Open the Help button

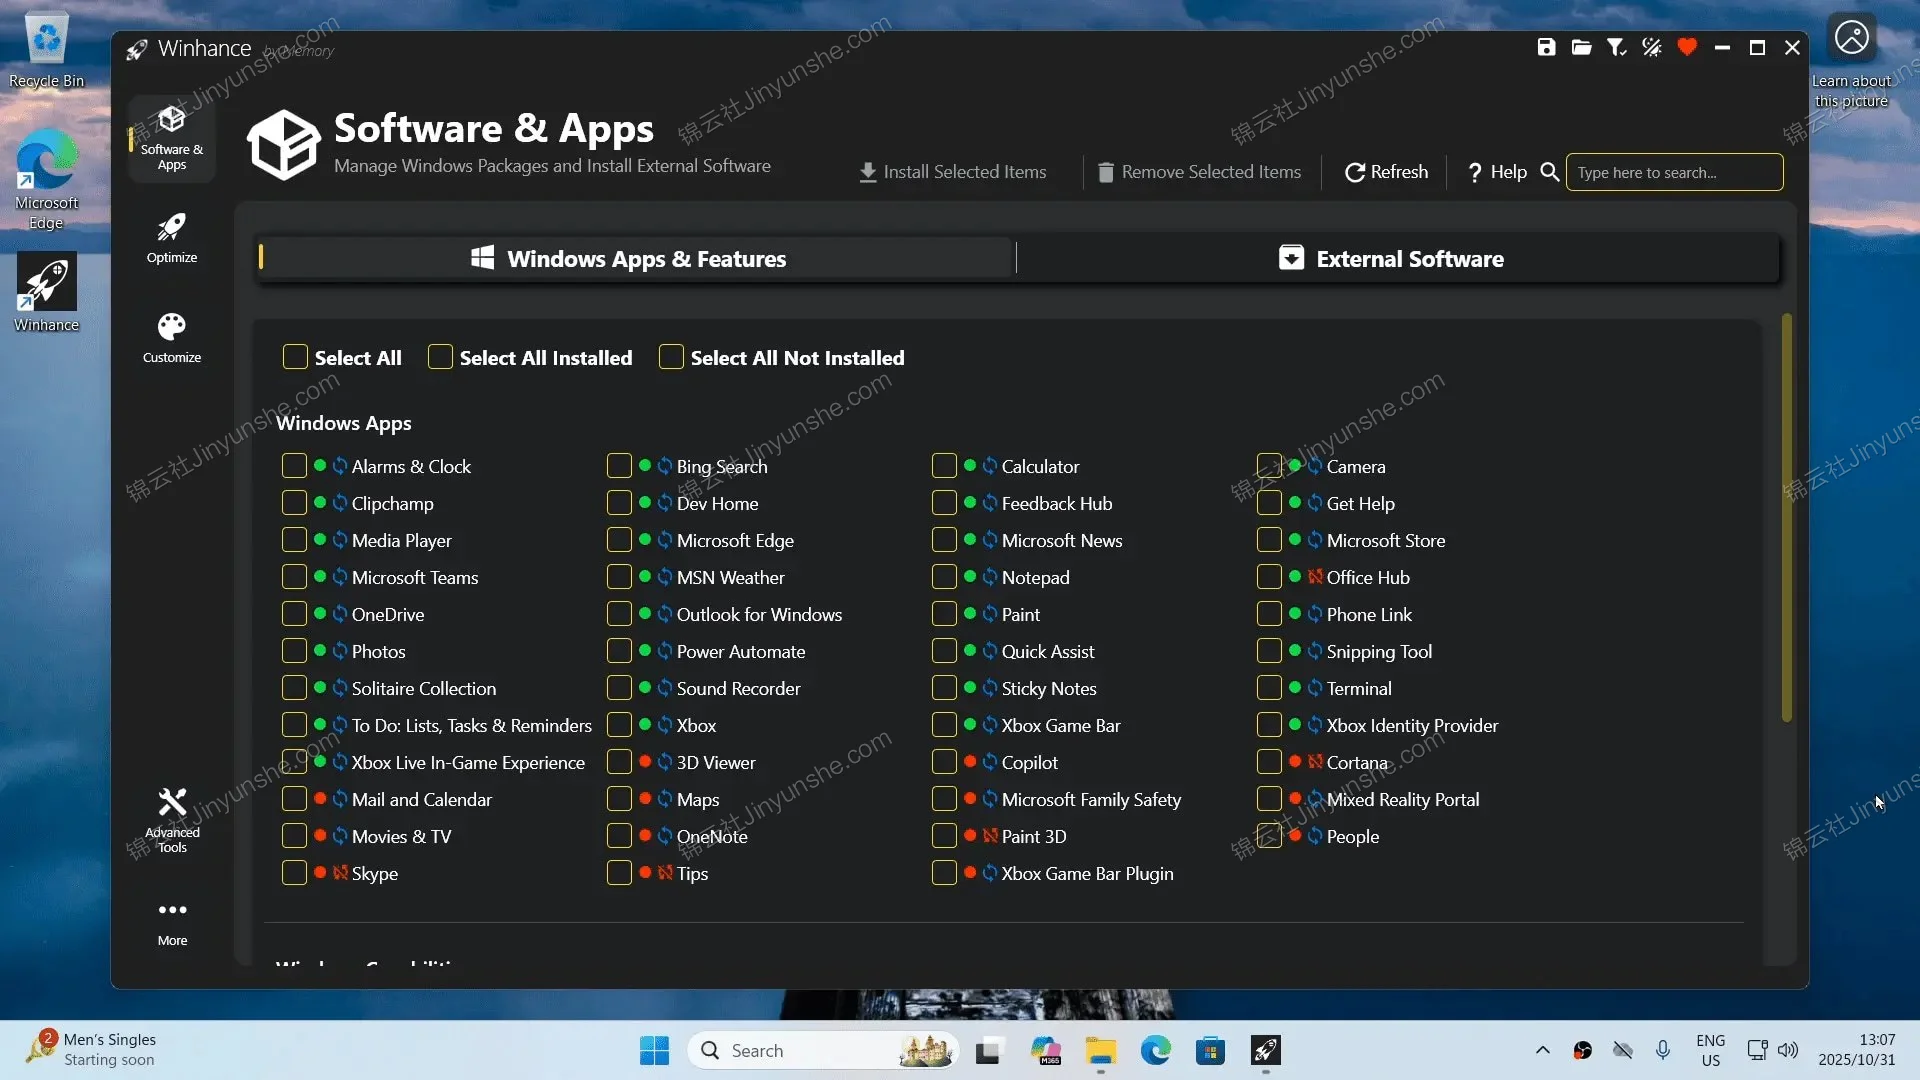[x=1497, y=172]
